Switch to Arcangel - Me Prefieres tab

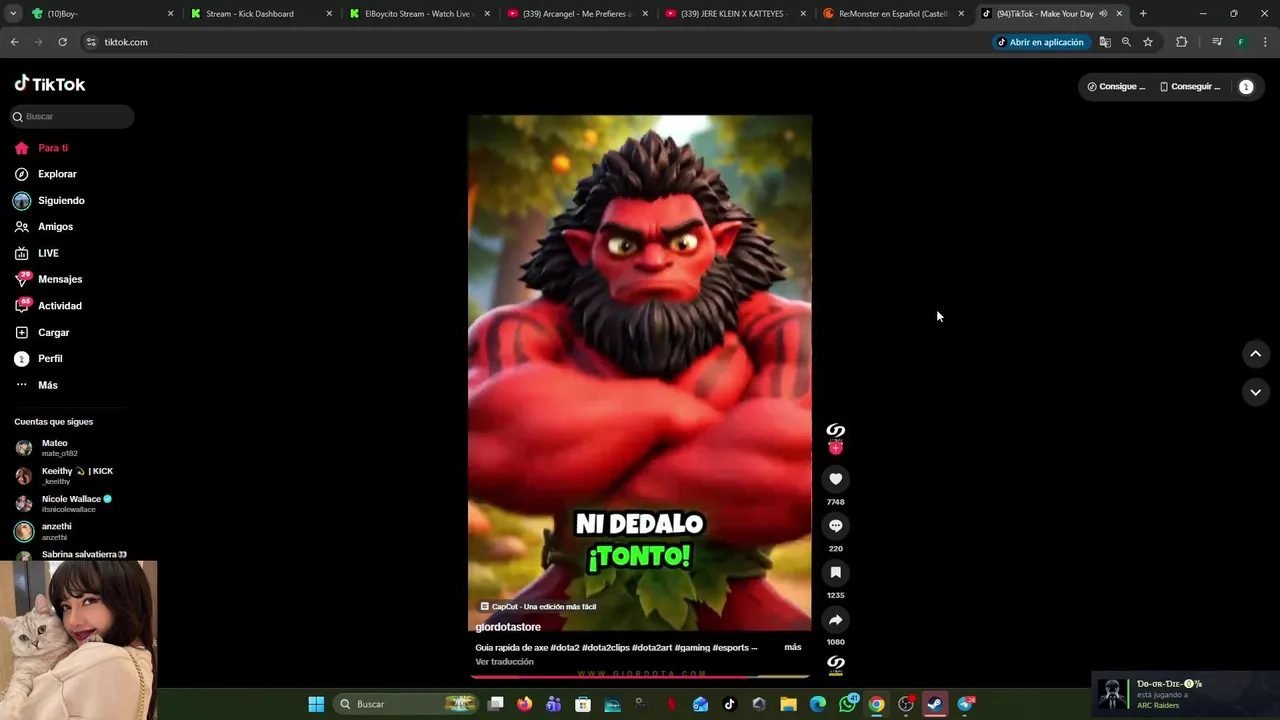[x=578, y=14]
